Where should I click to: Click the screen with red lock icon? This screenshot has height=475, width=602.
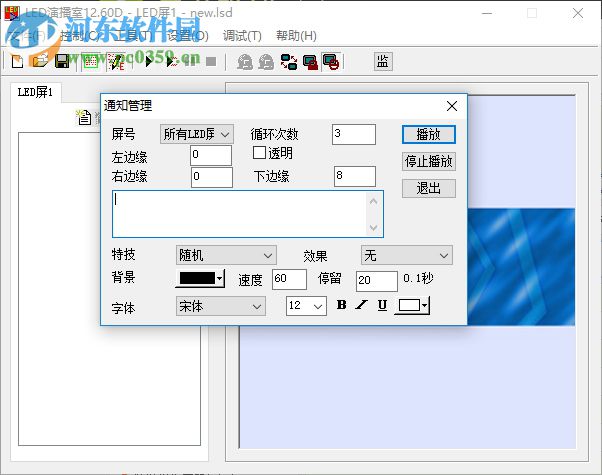[310, 61]
